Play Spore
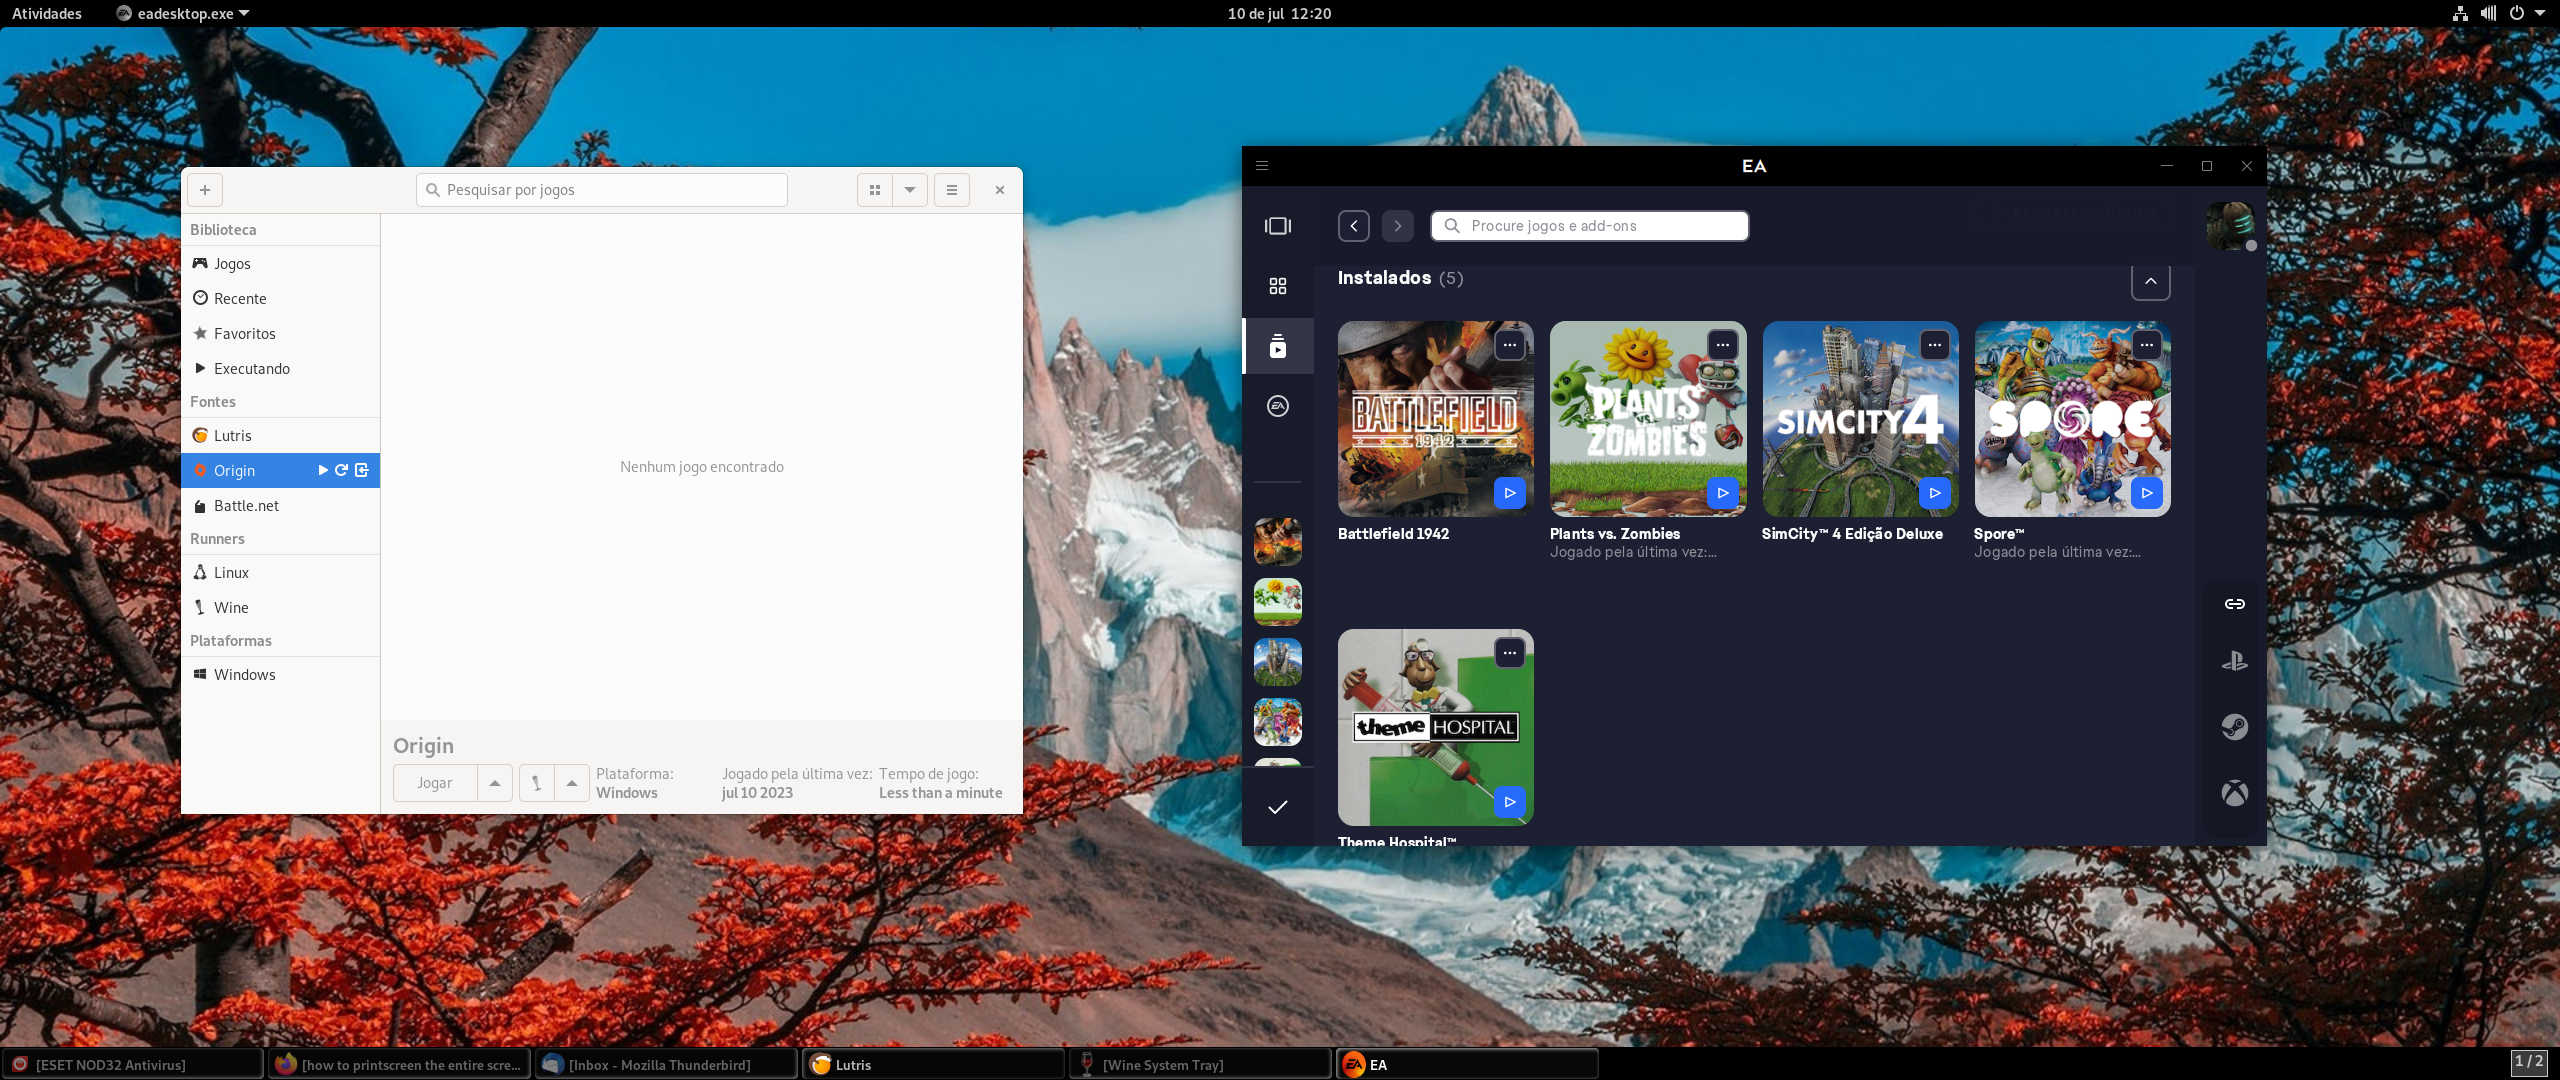 click(2147, 493)
